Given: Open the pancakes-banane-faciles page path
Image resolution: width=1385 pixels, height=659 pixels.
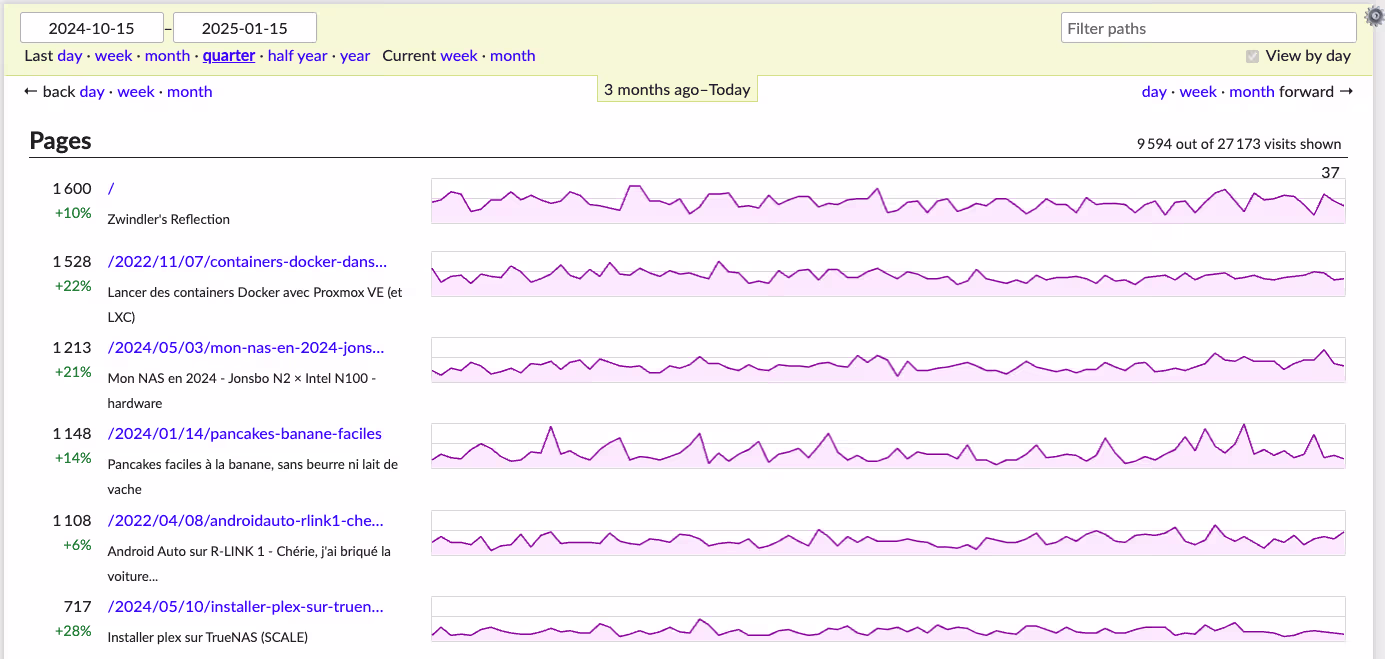Looking at the screenshot, I should pyautogui.click(x=245, y=434).
